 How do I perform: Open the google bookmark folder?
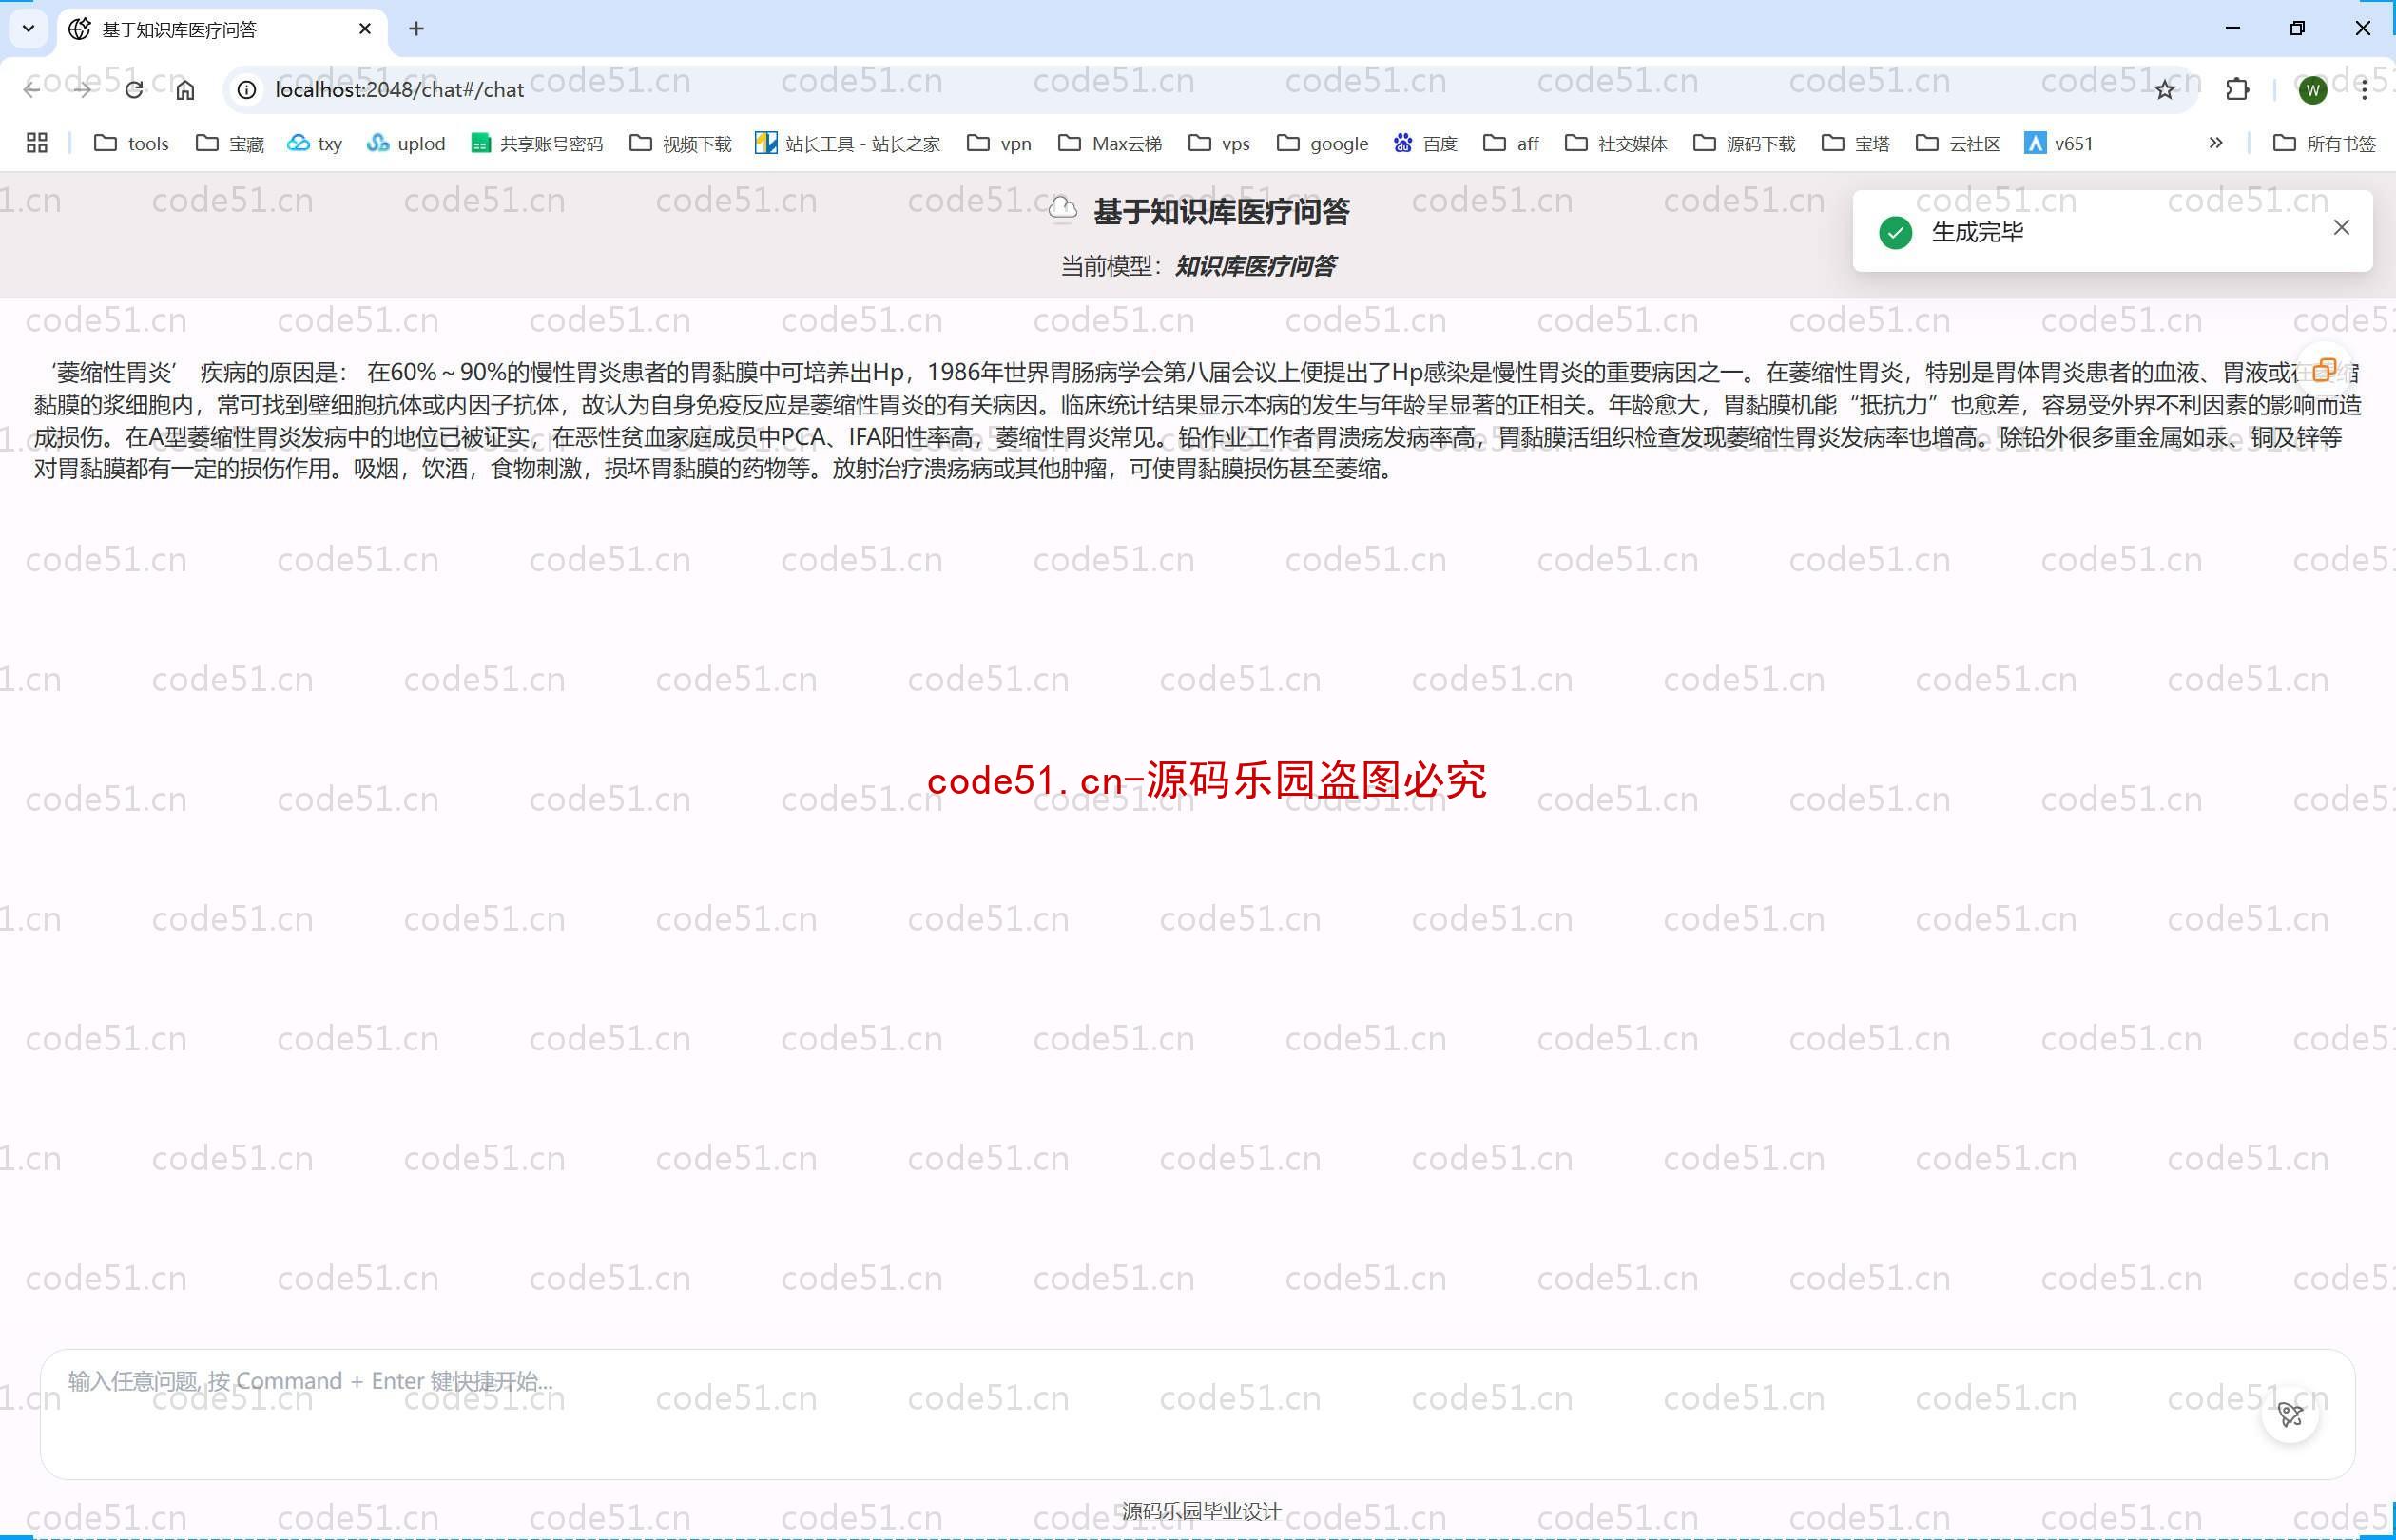coord(1322,143)
